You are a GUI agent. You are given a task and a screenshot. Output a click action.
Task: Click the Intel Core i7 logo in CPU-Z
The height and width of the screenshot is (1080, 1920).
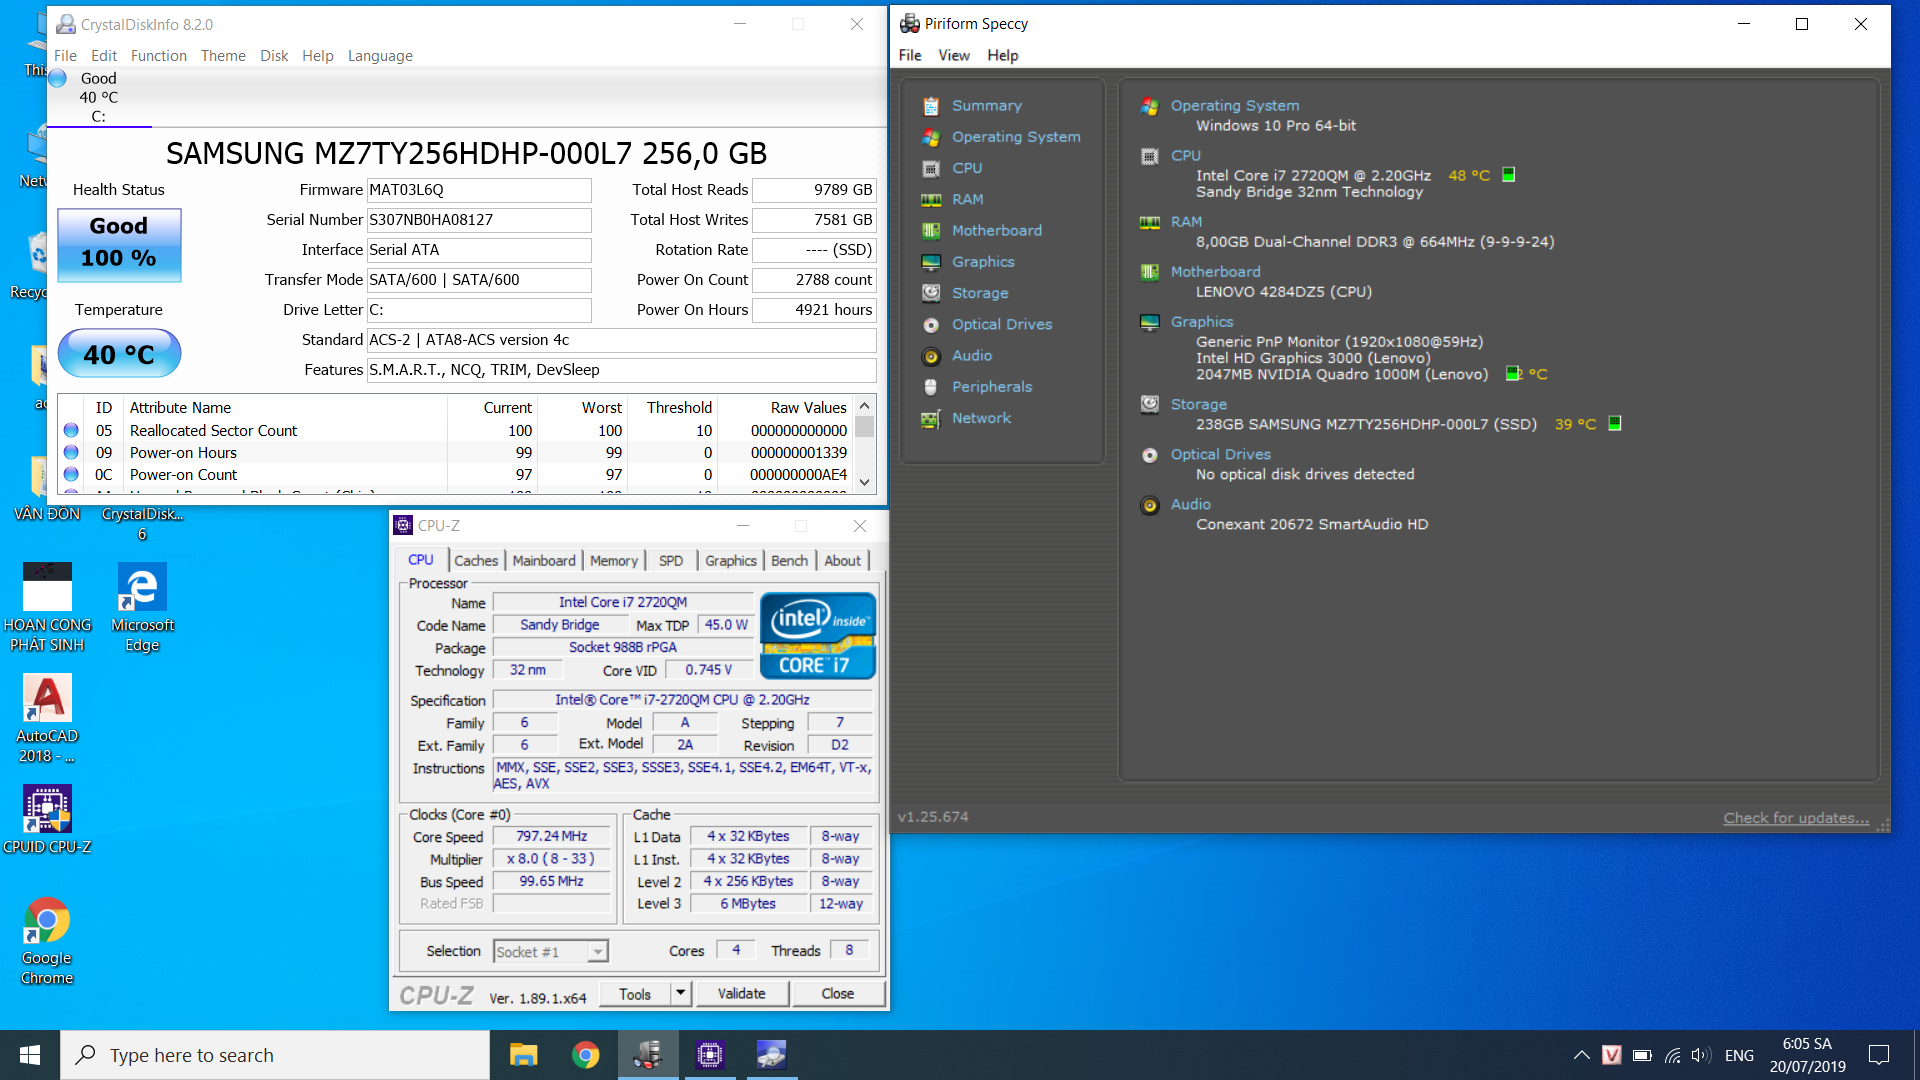(817, 636)
